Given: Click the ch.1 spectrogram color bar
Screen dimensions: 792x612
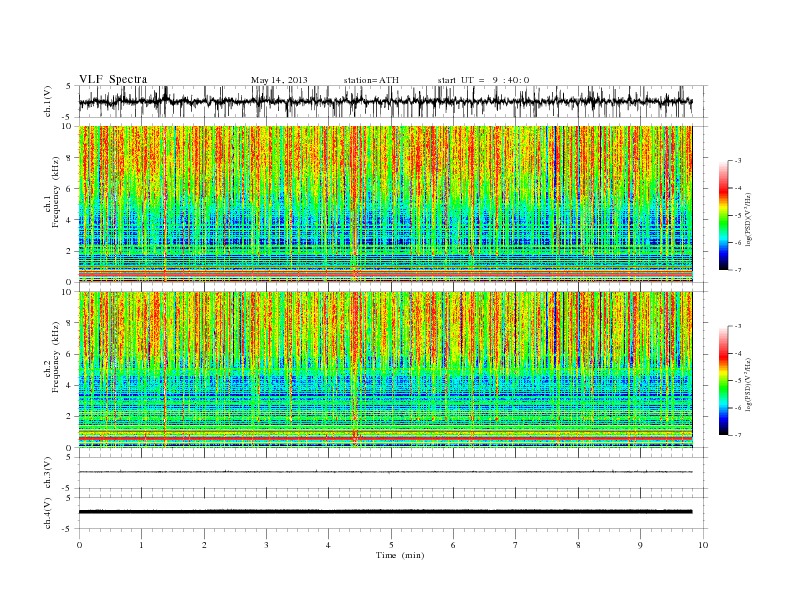Looking at the screenshot, I should [x=723, y=215].
